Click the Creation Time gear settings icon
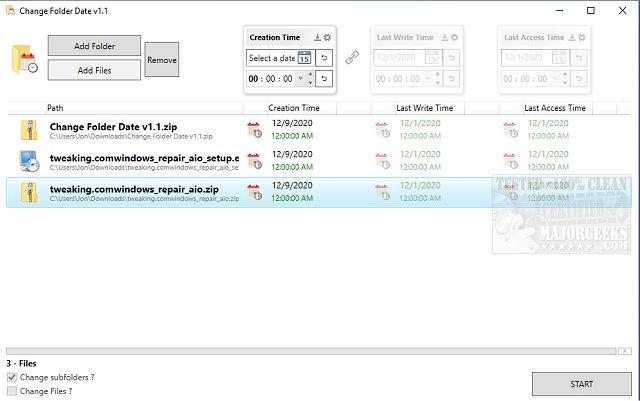The image size is (640, 401). (327, 37)
